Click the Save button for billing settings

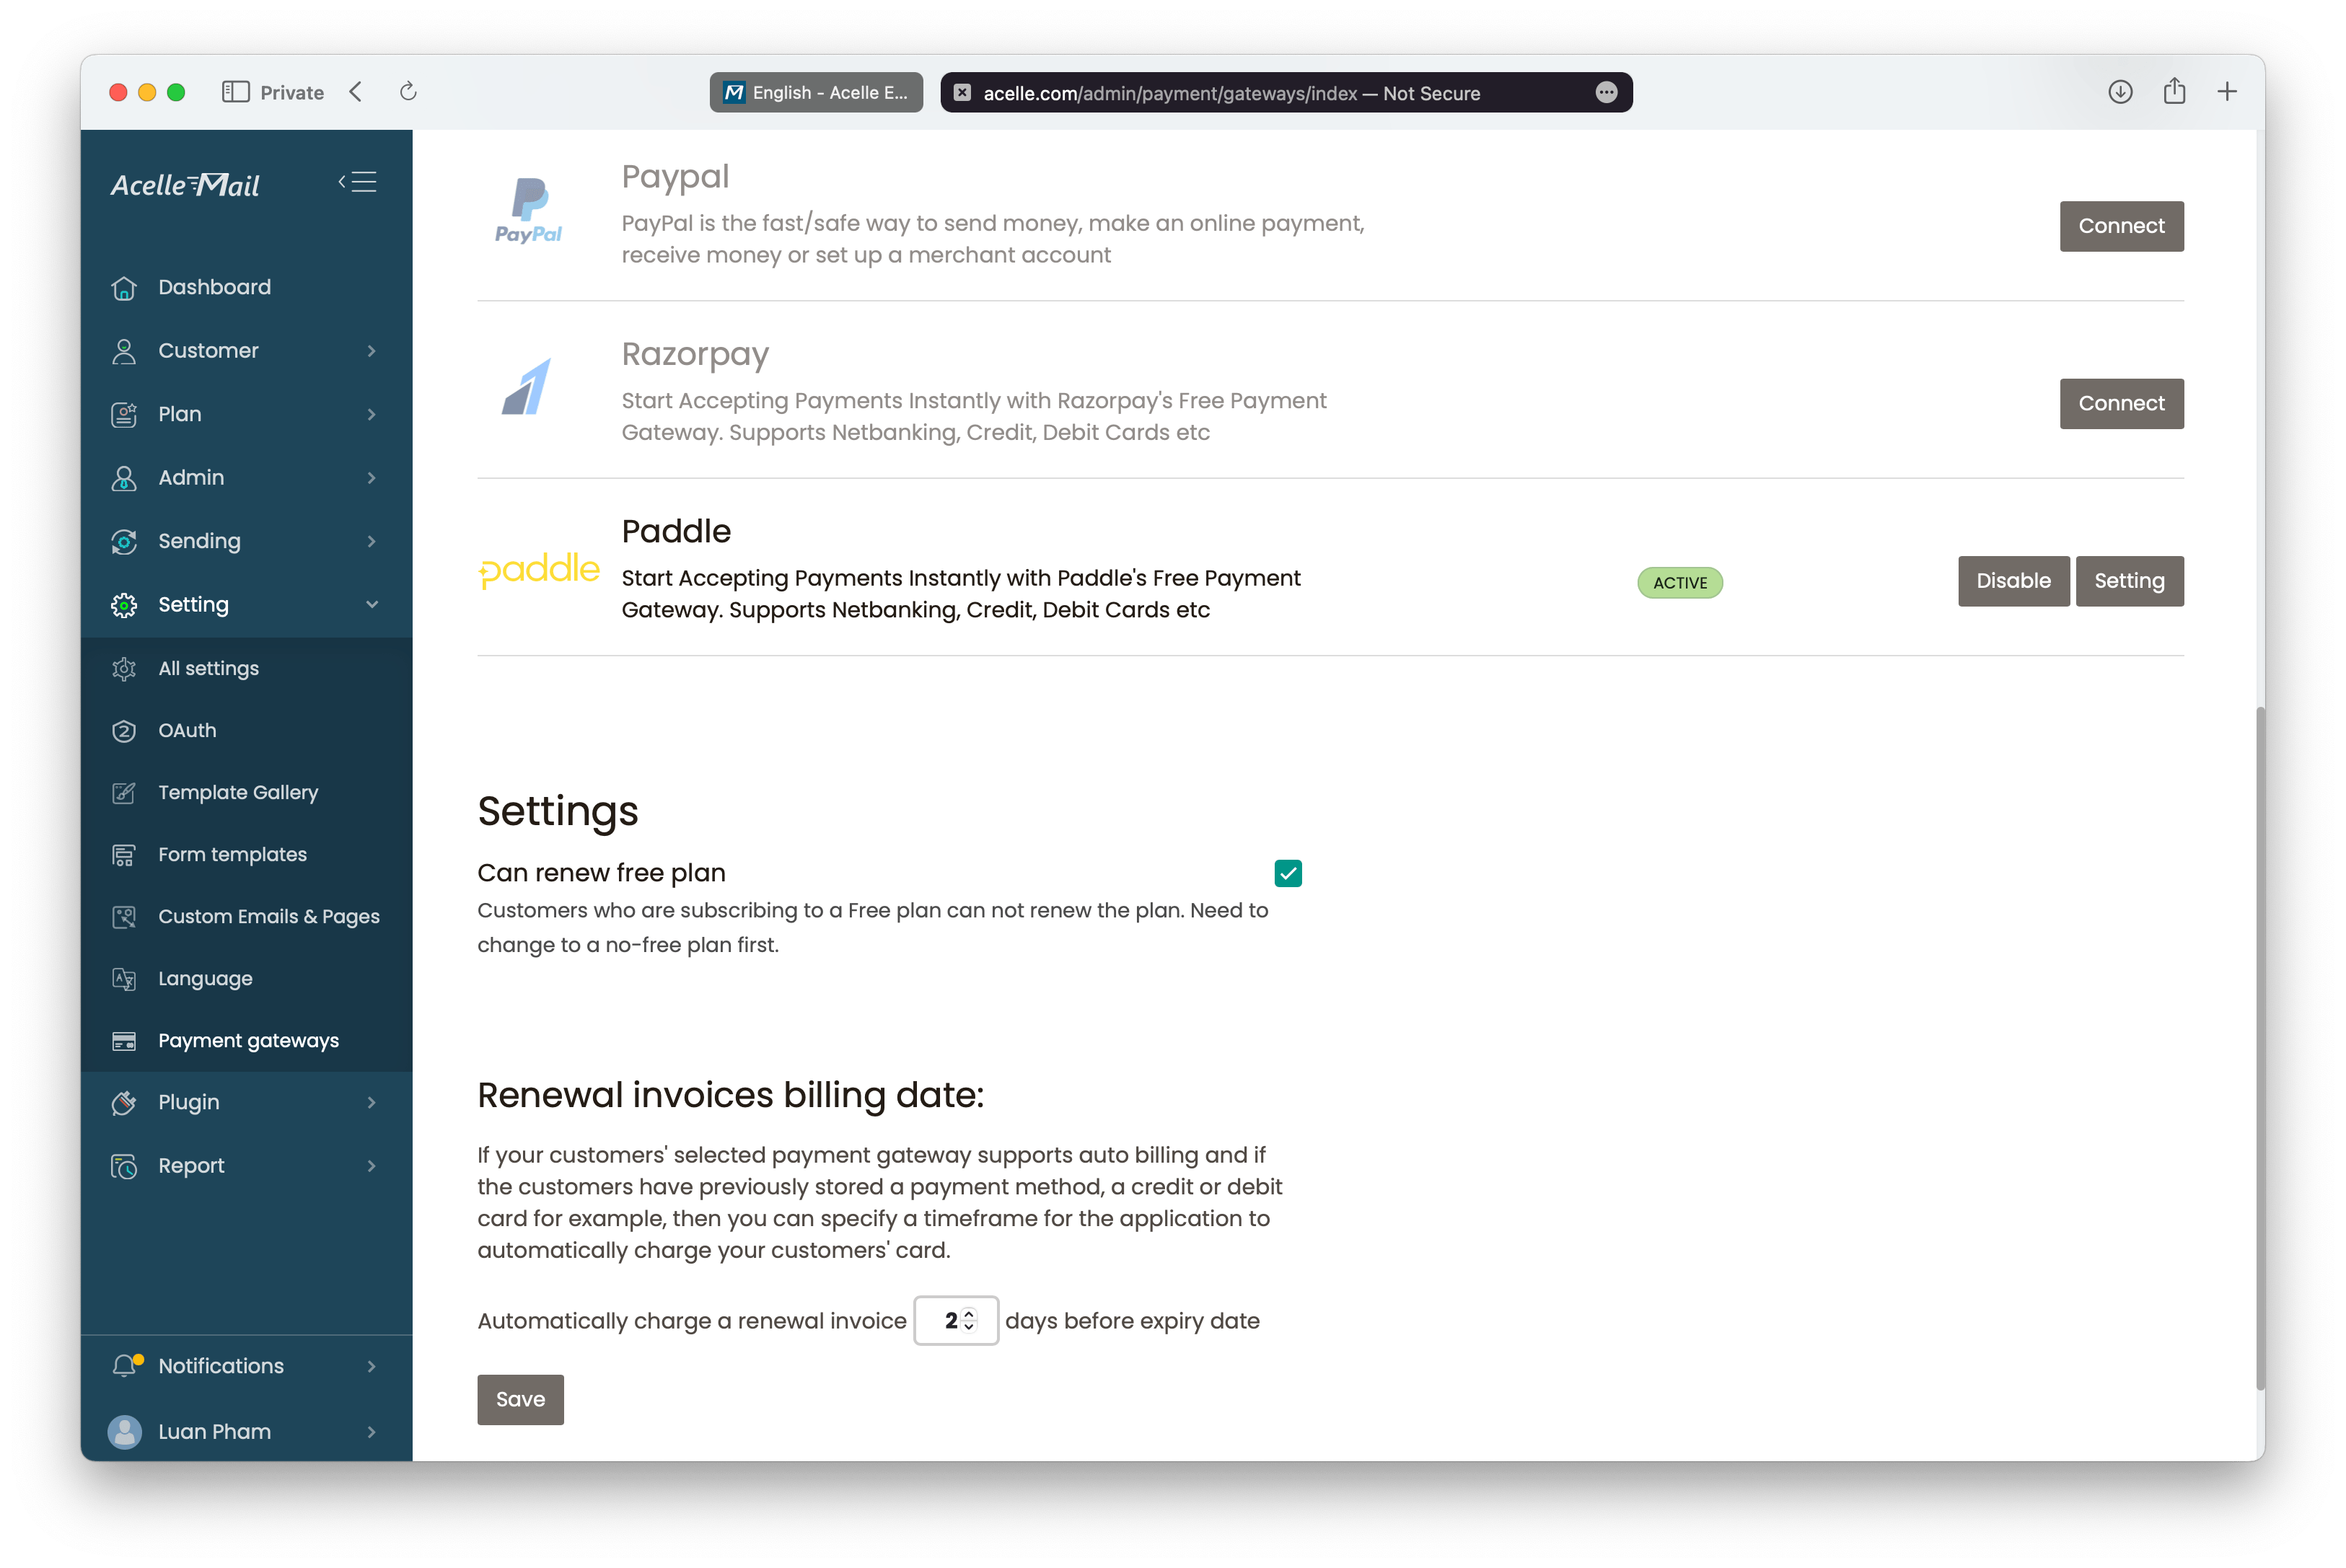click(519, 1399)
